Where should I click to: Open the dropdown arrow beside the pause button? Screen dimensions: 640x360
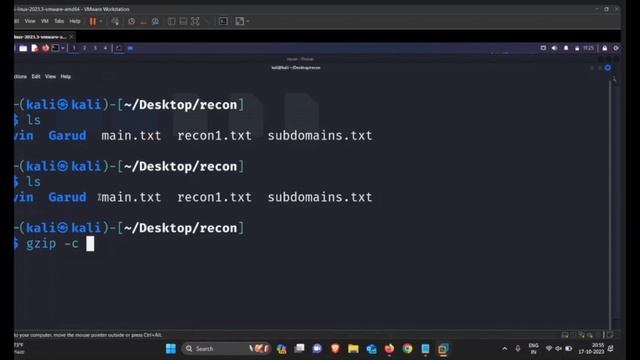(101, 21)
